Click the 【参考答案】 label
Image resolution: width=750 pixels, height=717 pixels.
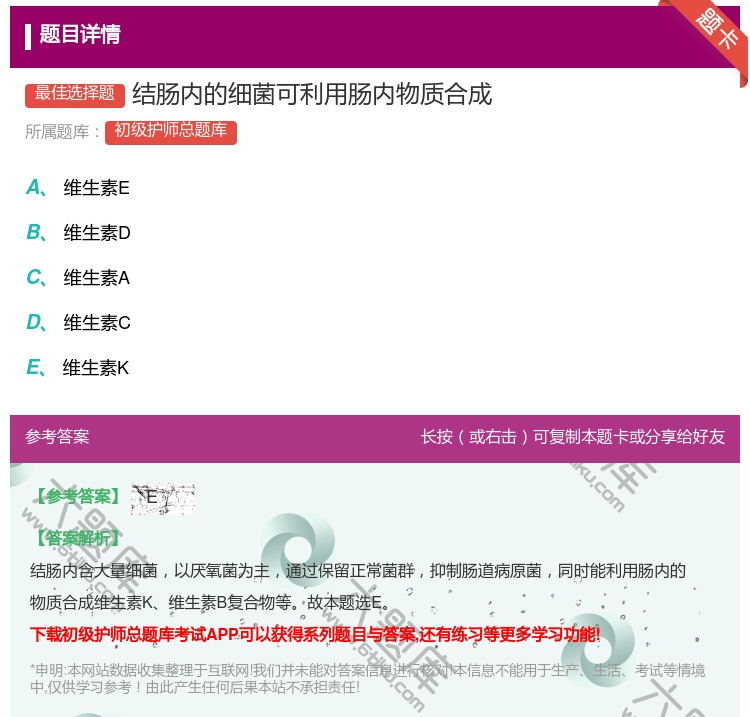click(x=77, y=496)
